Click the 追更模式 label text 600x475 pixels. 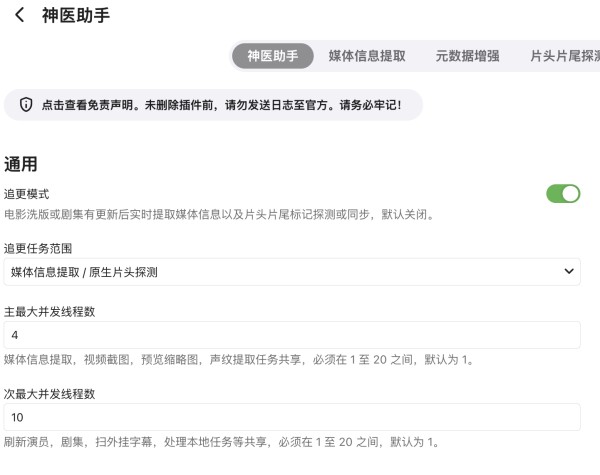click(x=27, y=194)
